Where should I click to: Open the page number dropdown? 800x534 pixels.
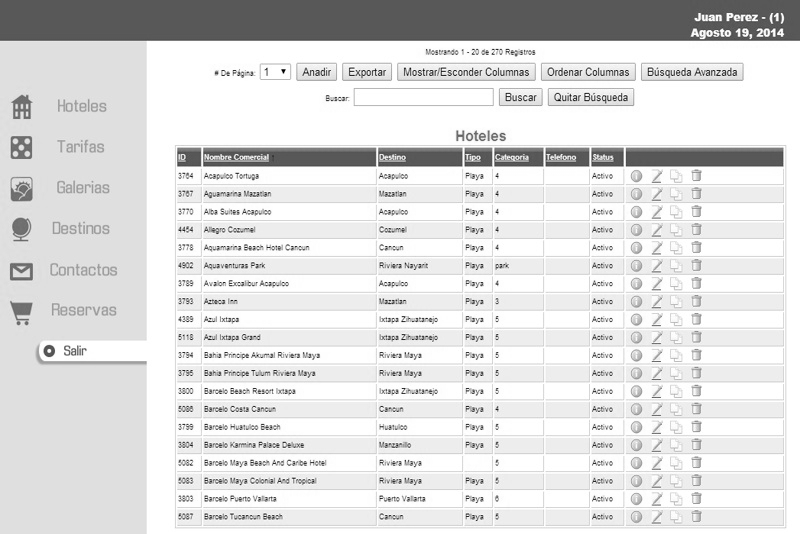[x=275, y=72]
